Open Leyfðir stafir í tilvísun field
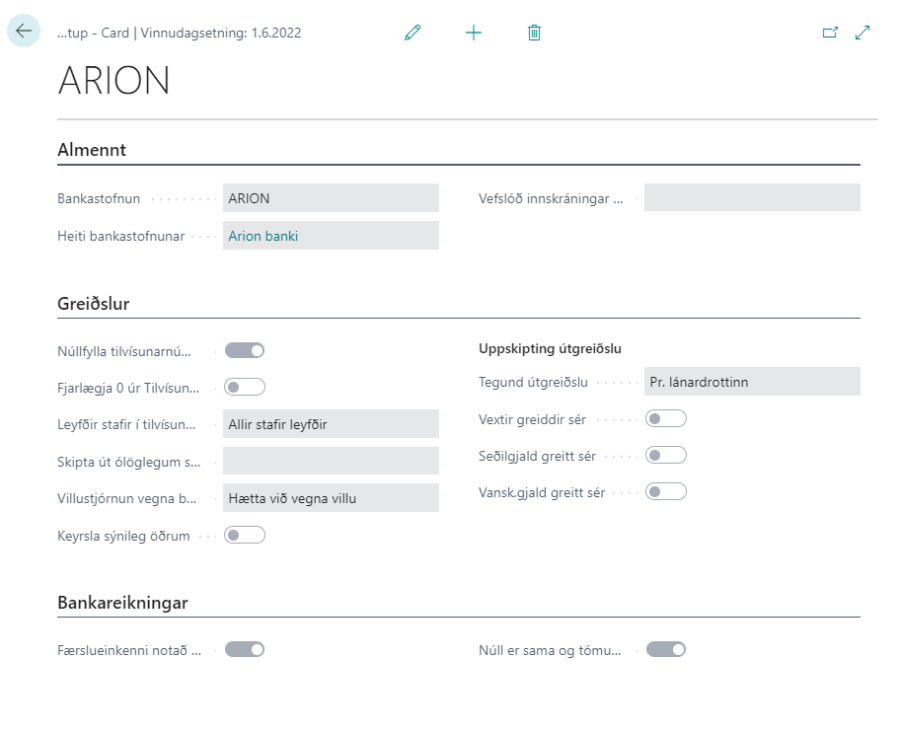 [x=330, y=424]
